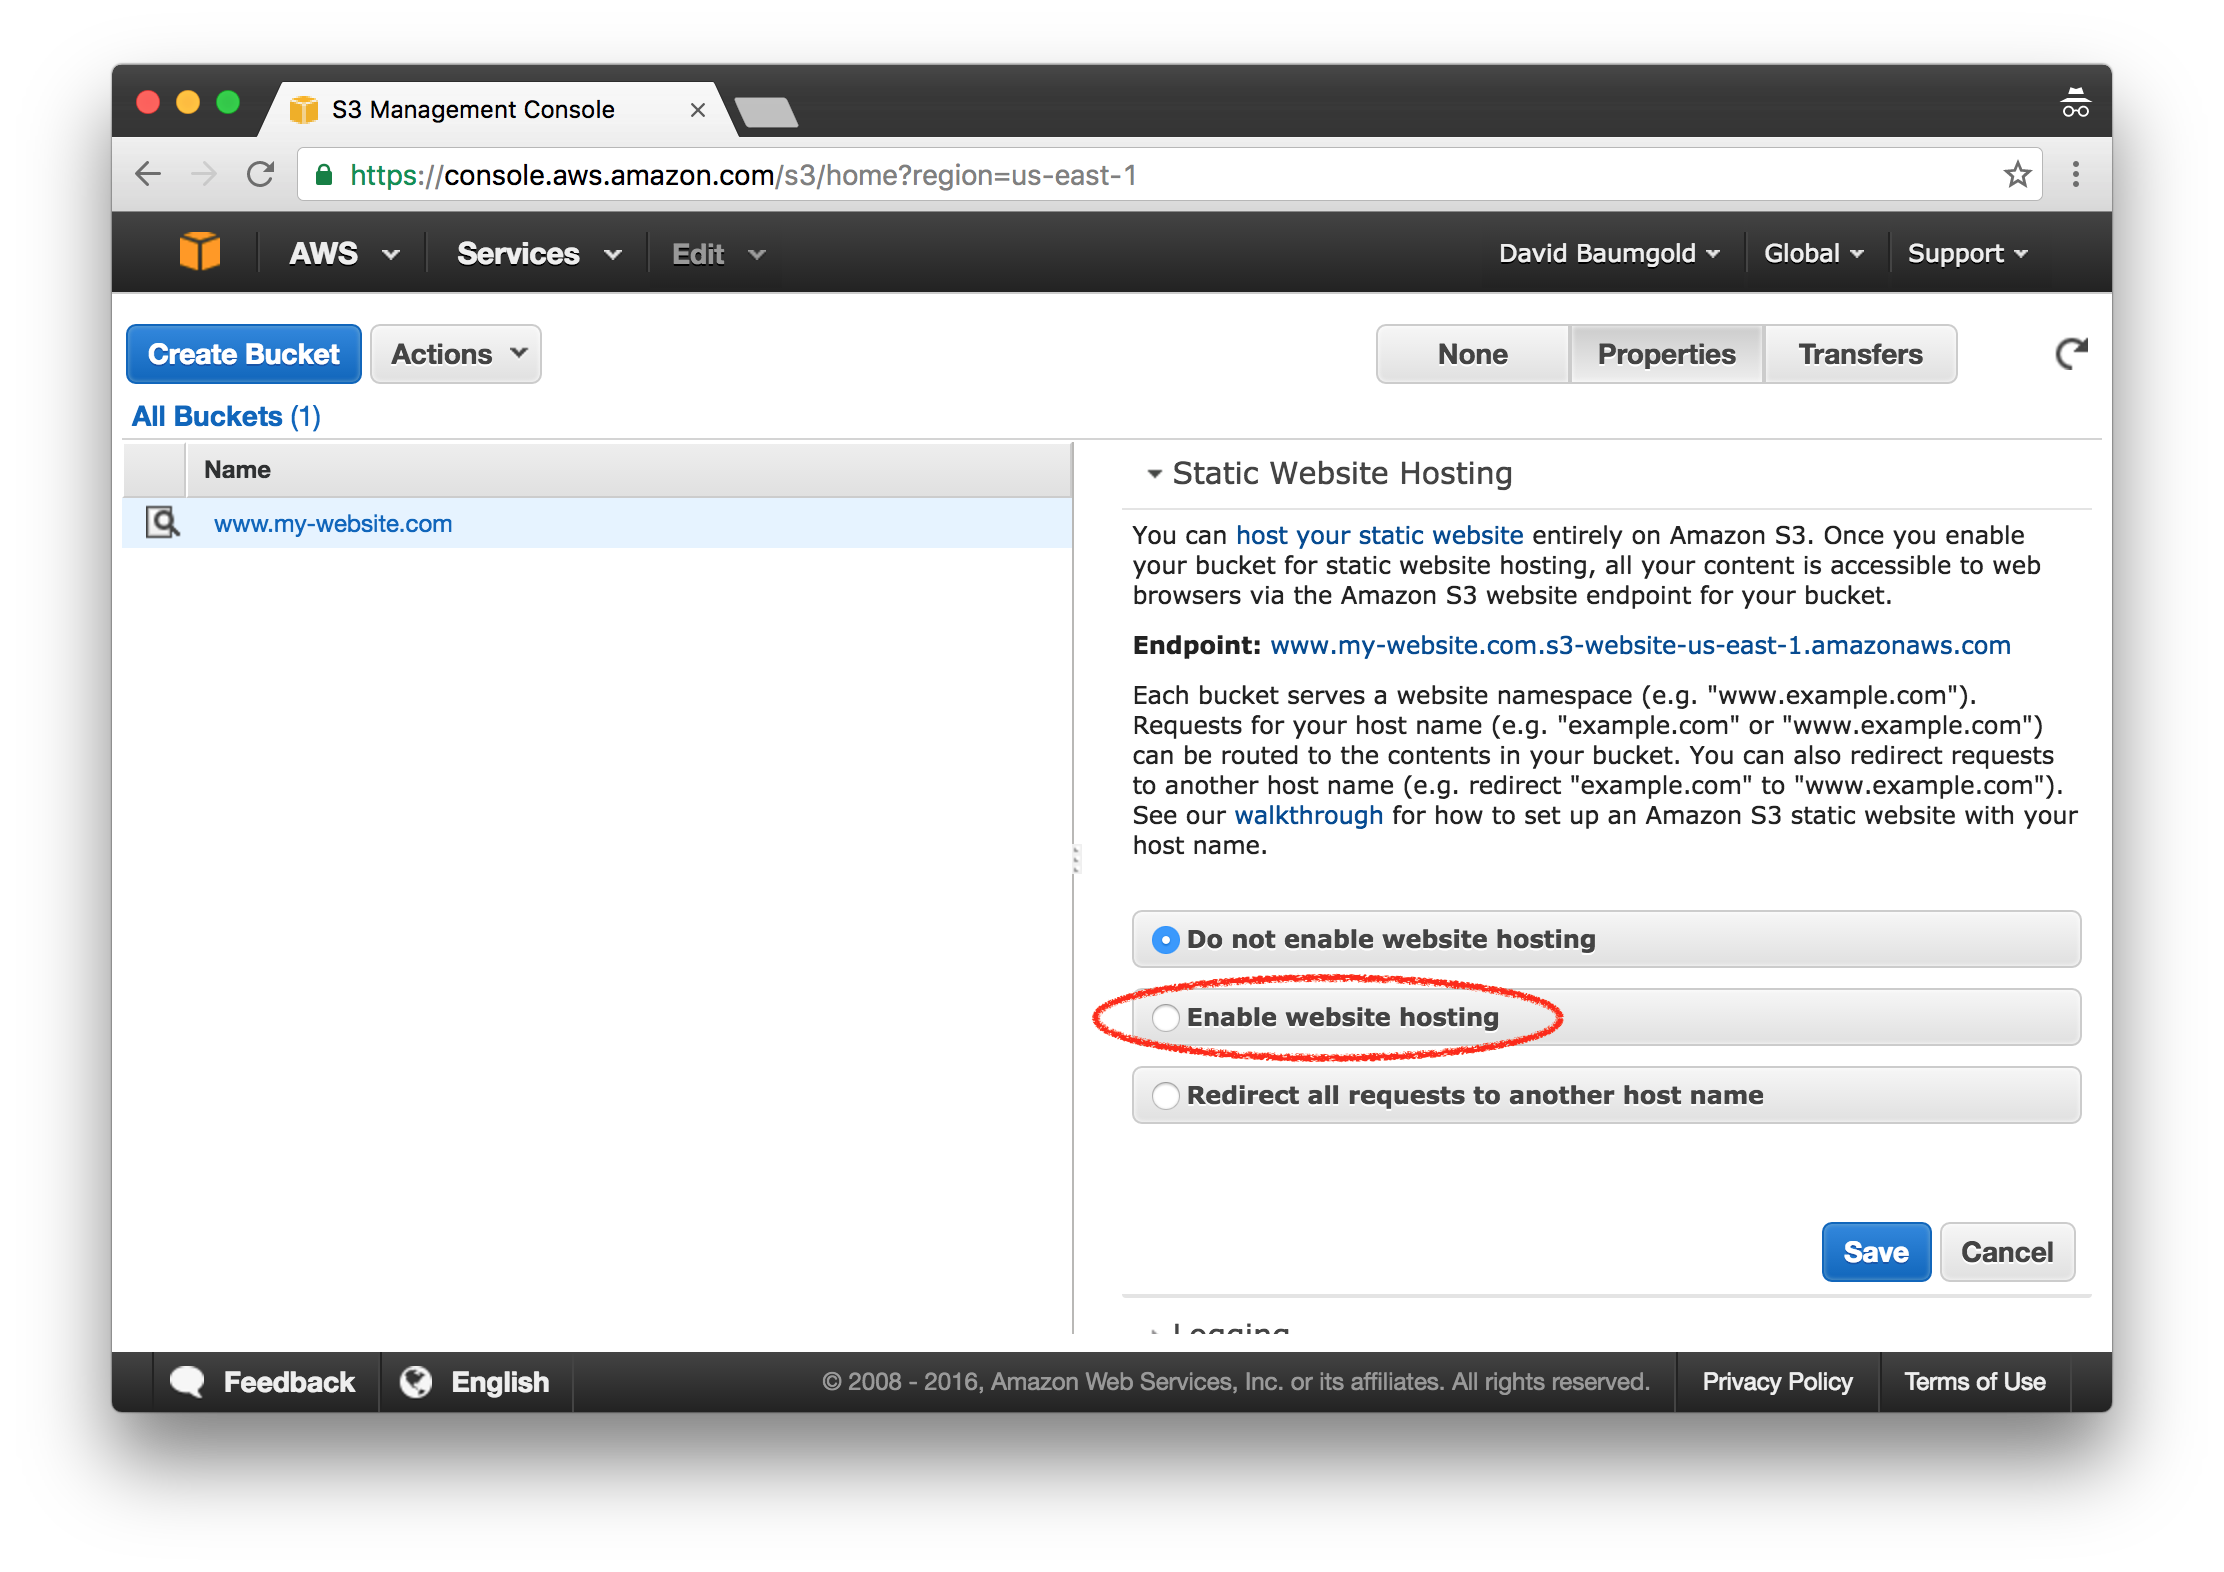Switch to the None view tab

tap(1472, 354)
